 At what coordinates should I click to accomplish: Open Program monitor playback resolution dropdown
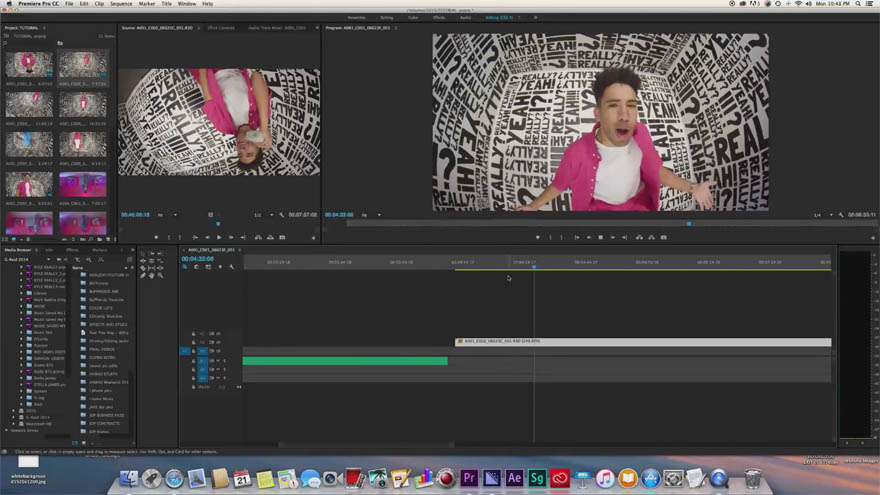point(823,215)
